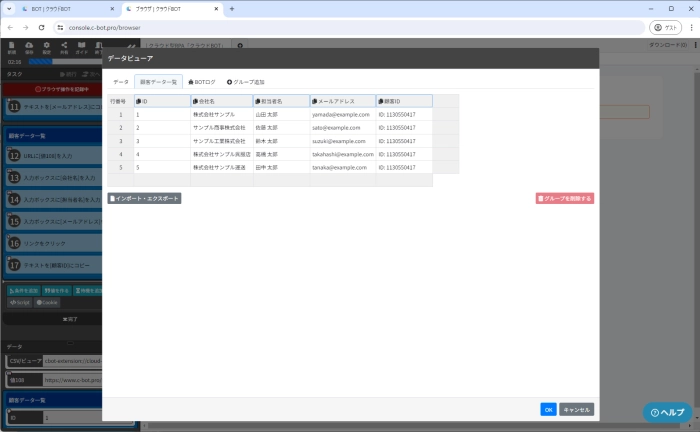Open 設定 (settings) gear icon
The height and width of the screenshot is (432, 700).
46,46
